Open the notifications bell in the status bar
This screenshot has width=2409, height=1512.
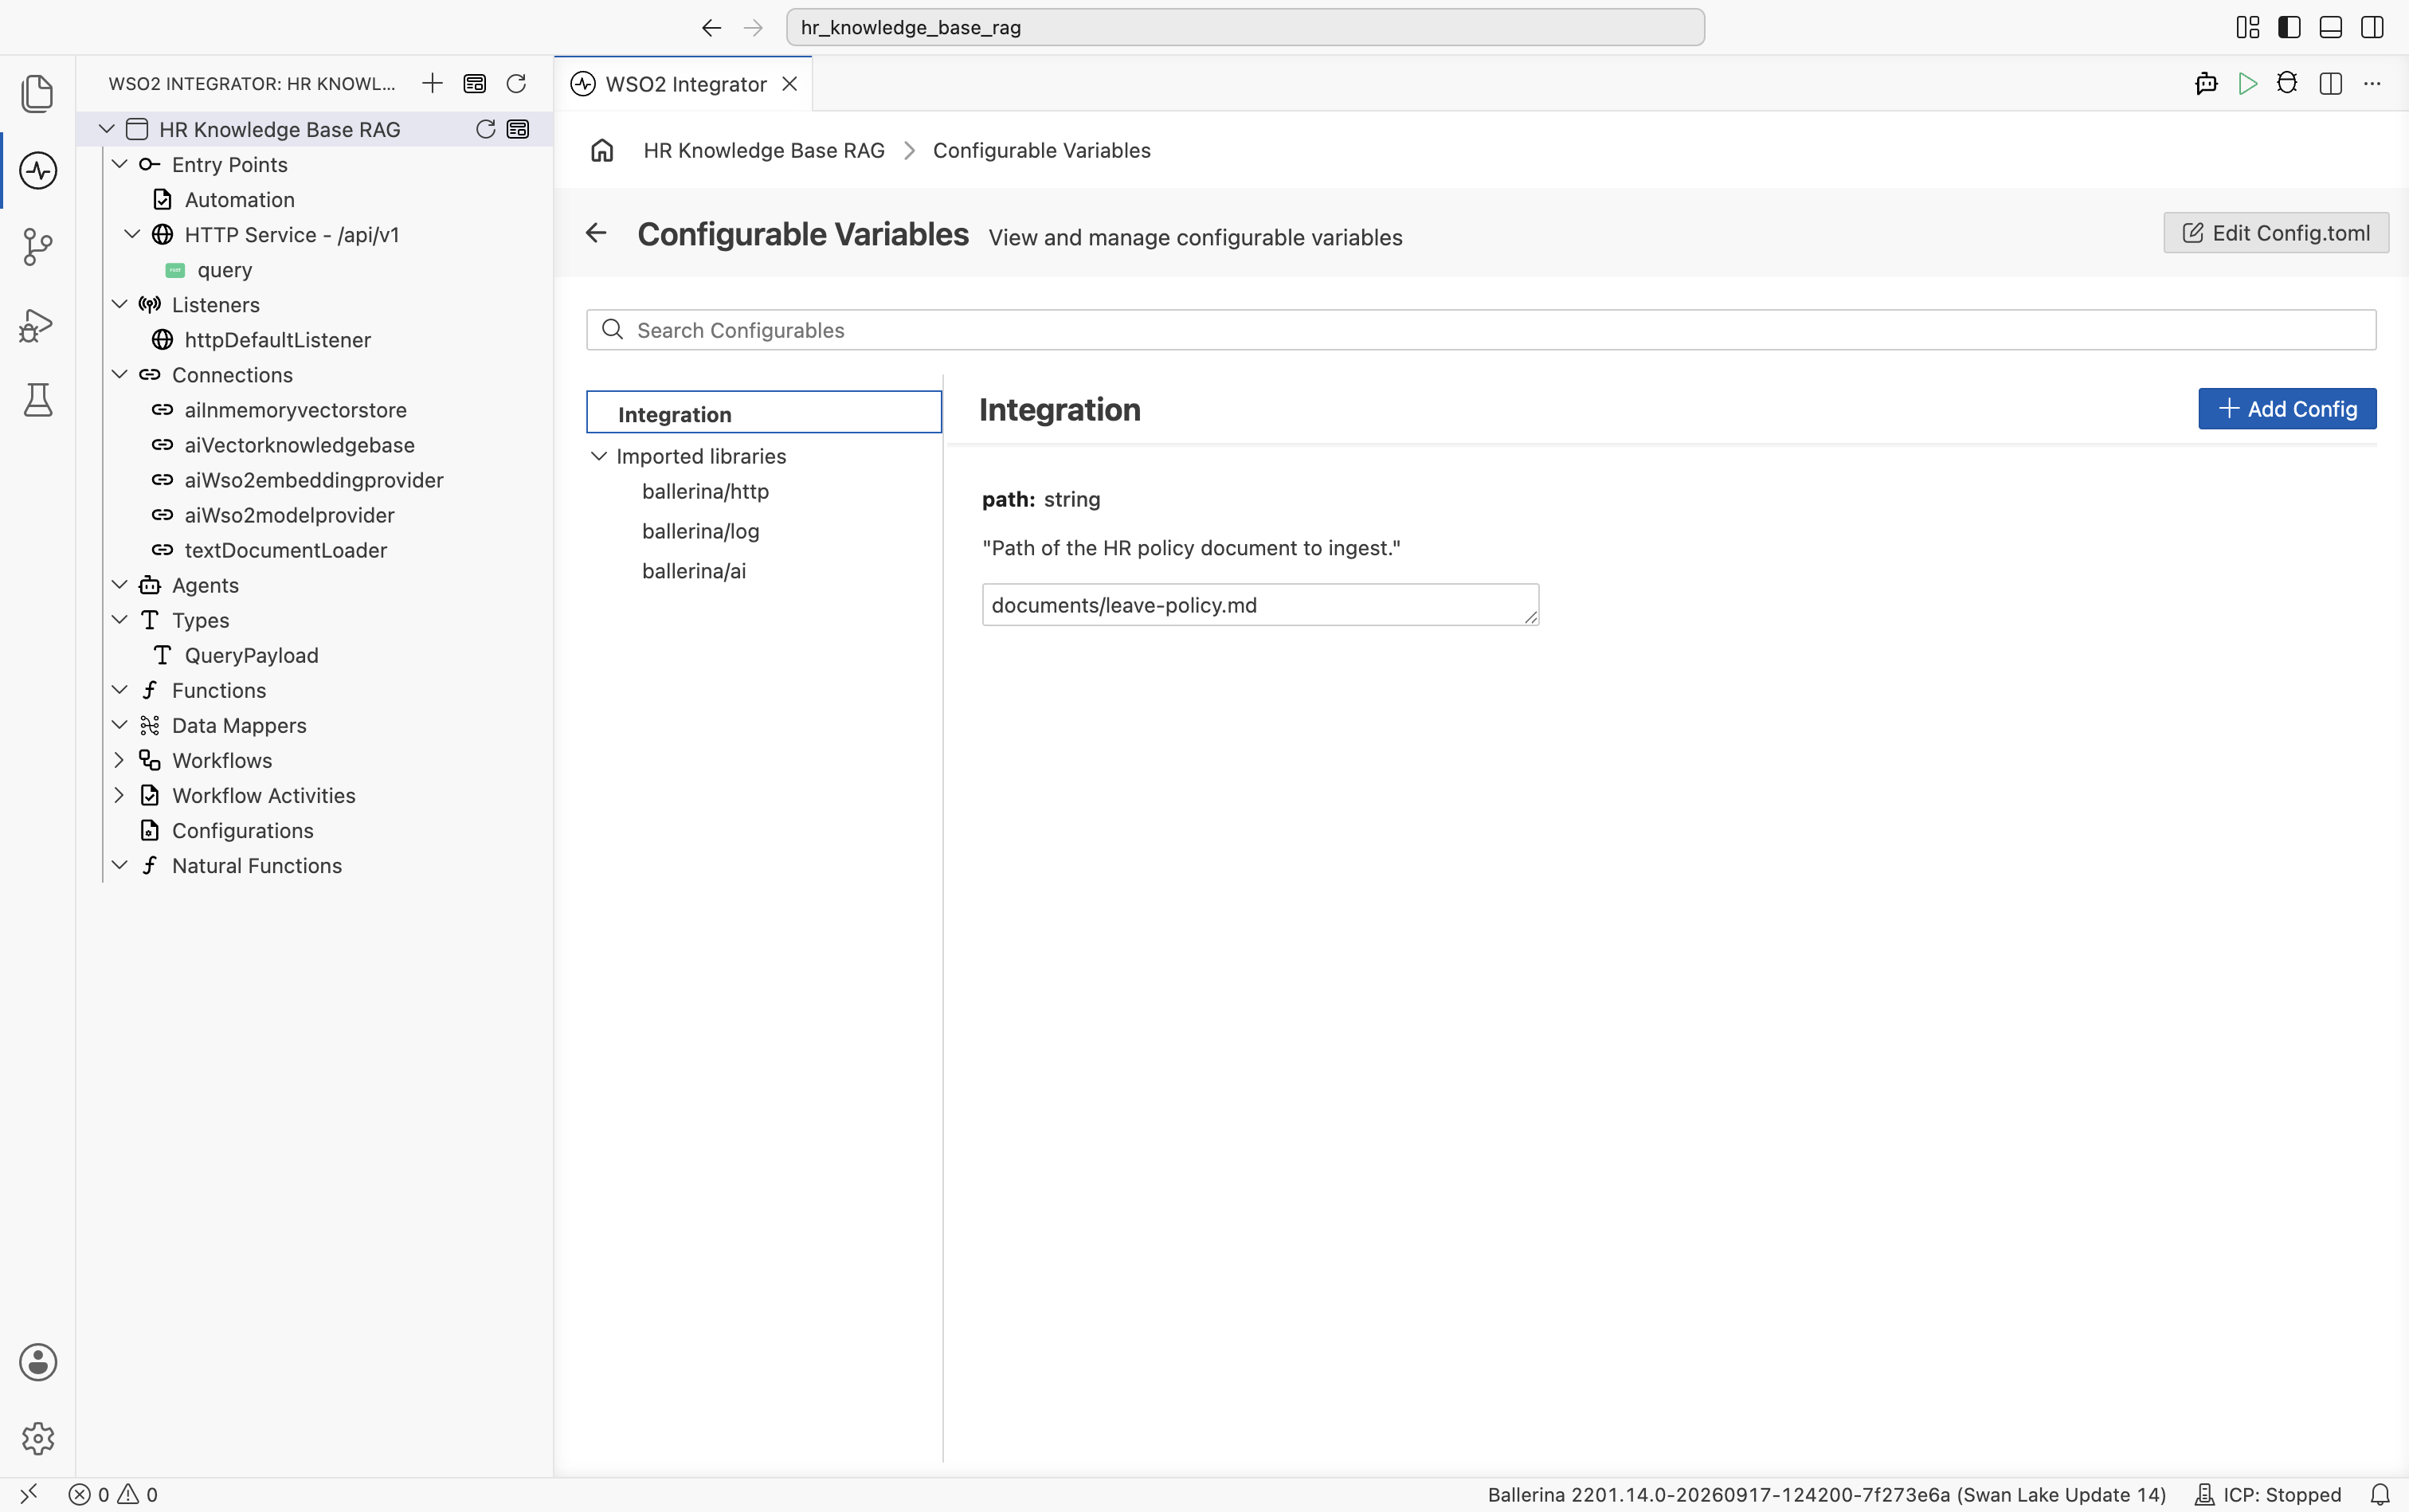[2380, 1494]
